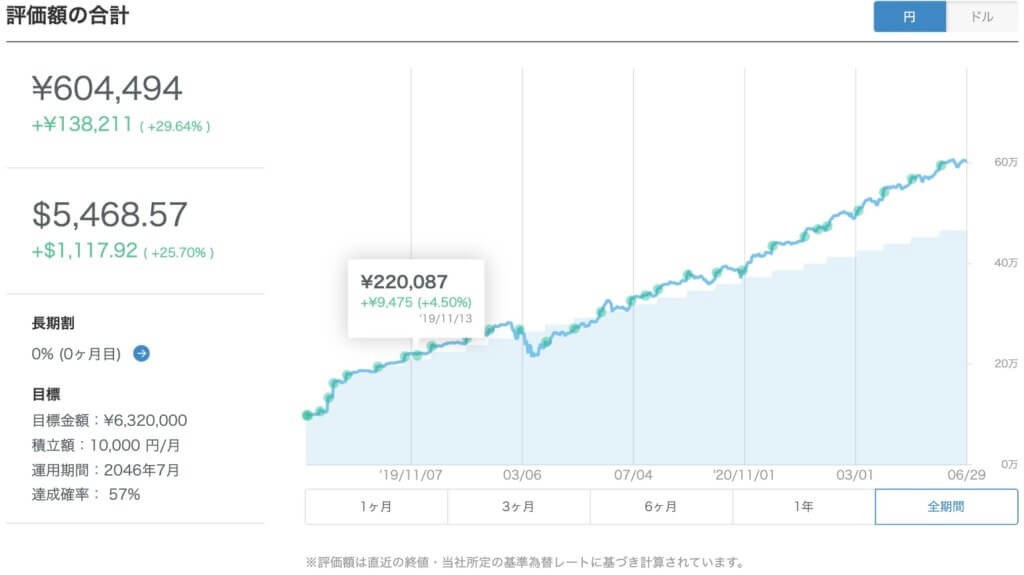The image size is (1024, 575).
Task: Click the 長期割 heading
Action: 53,323
